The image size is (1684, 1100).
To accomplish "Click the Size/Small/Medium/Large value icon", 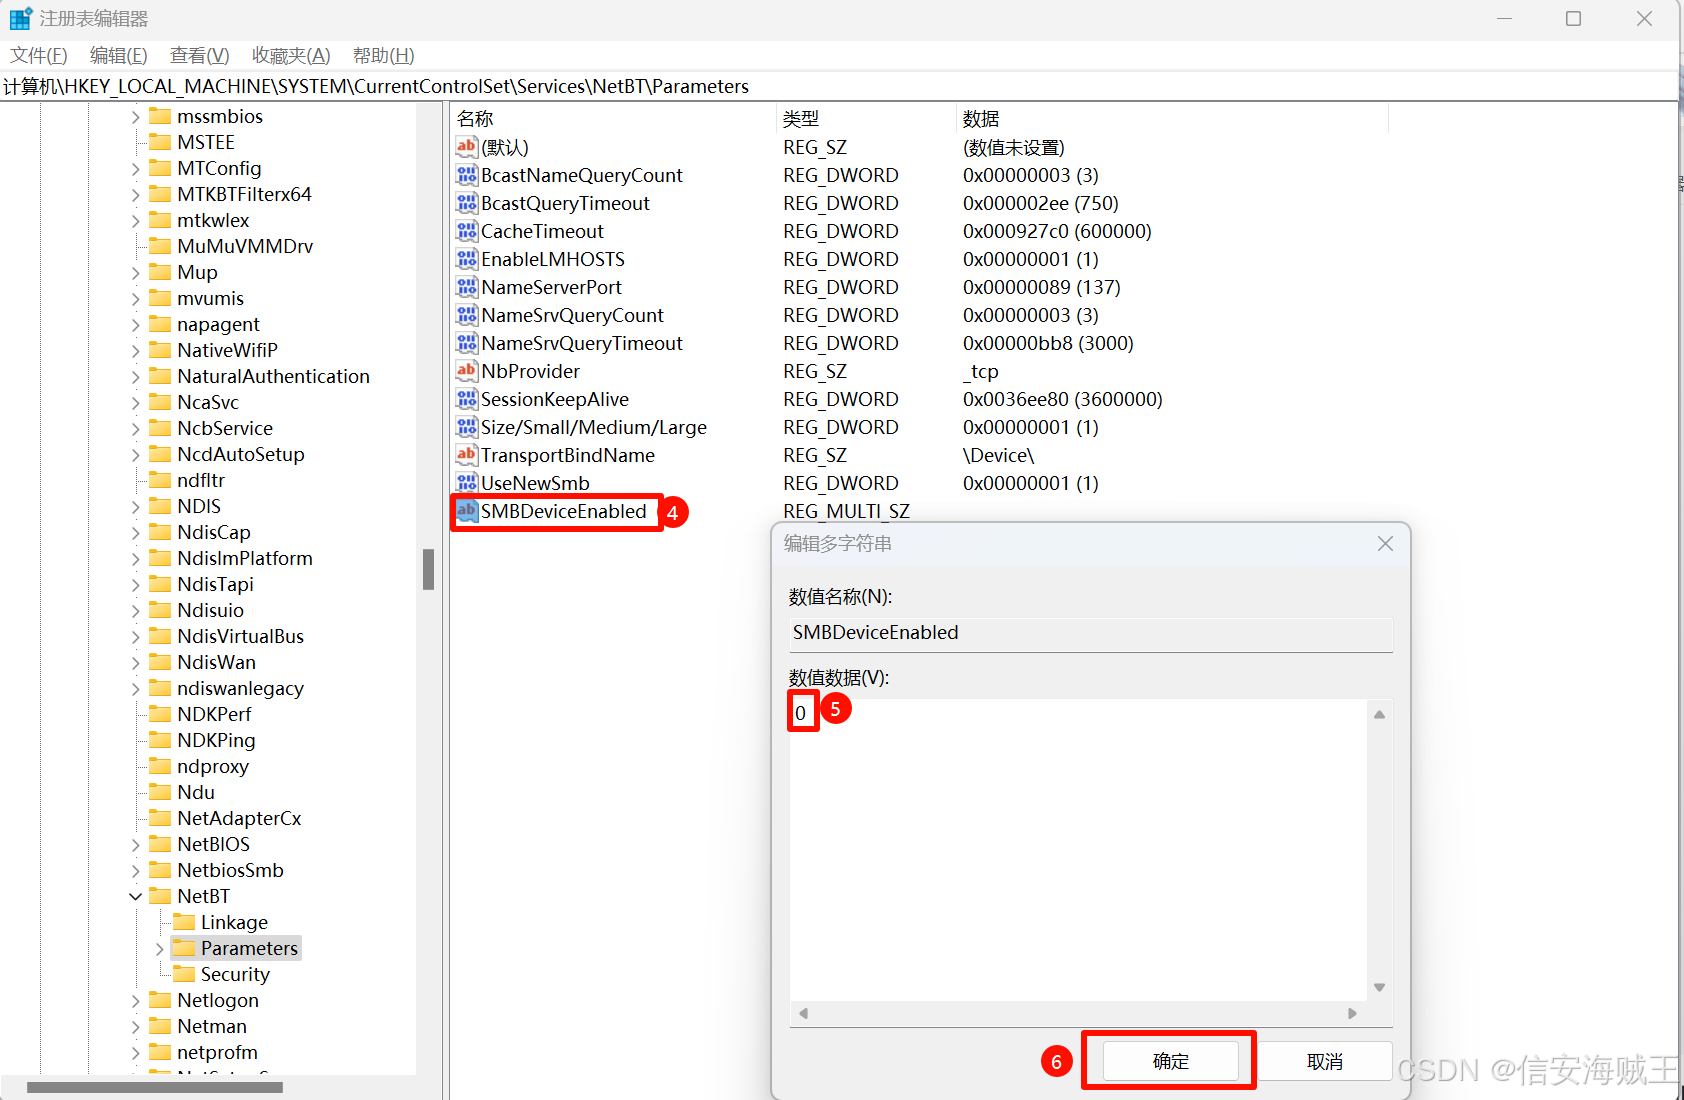I will 466,427.
